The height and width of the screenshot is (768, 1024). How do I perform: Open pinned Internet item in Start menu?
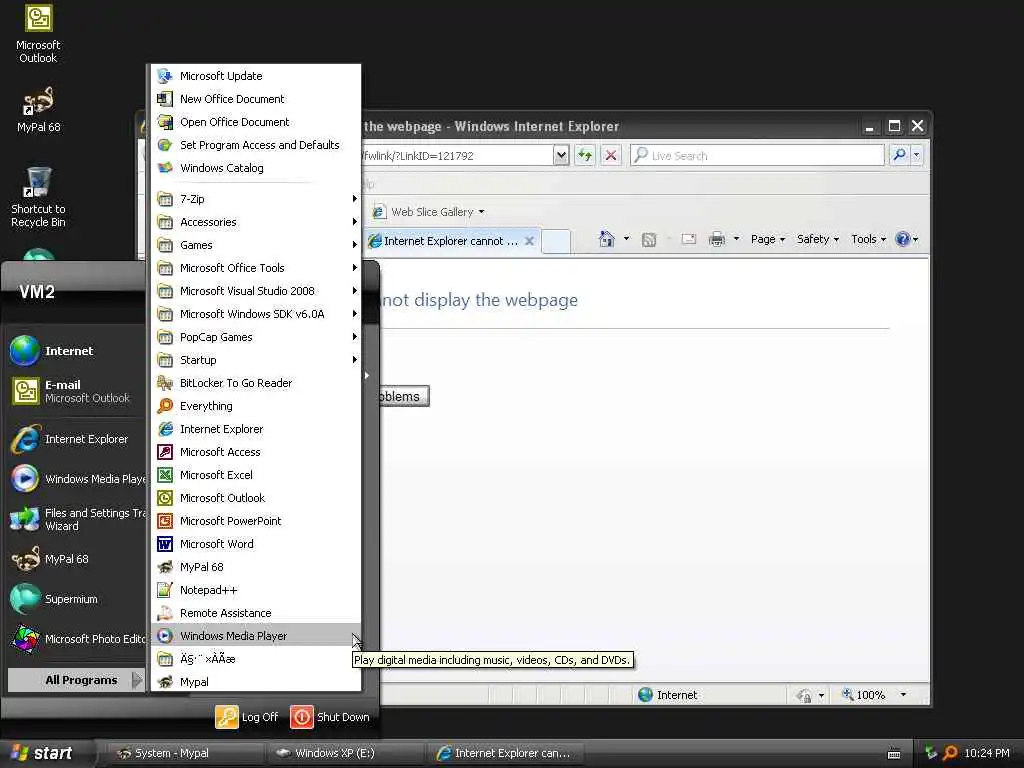coord(76,351)
